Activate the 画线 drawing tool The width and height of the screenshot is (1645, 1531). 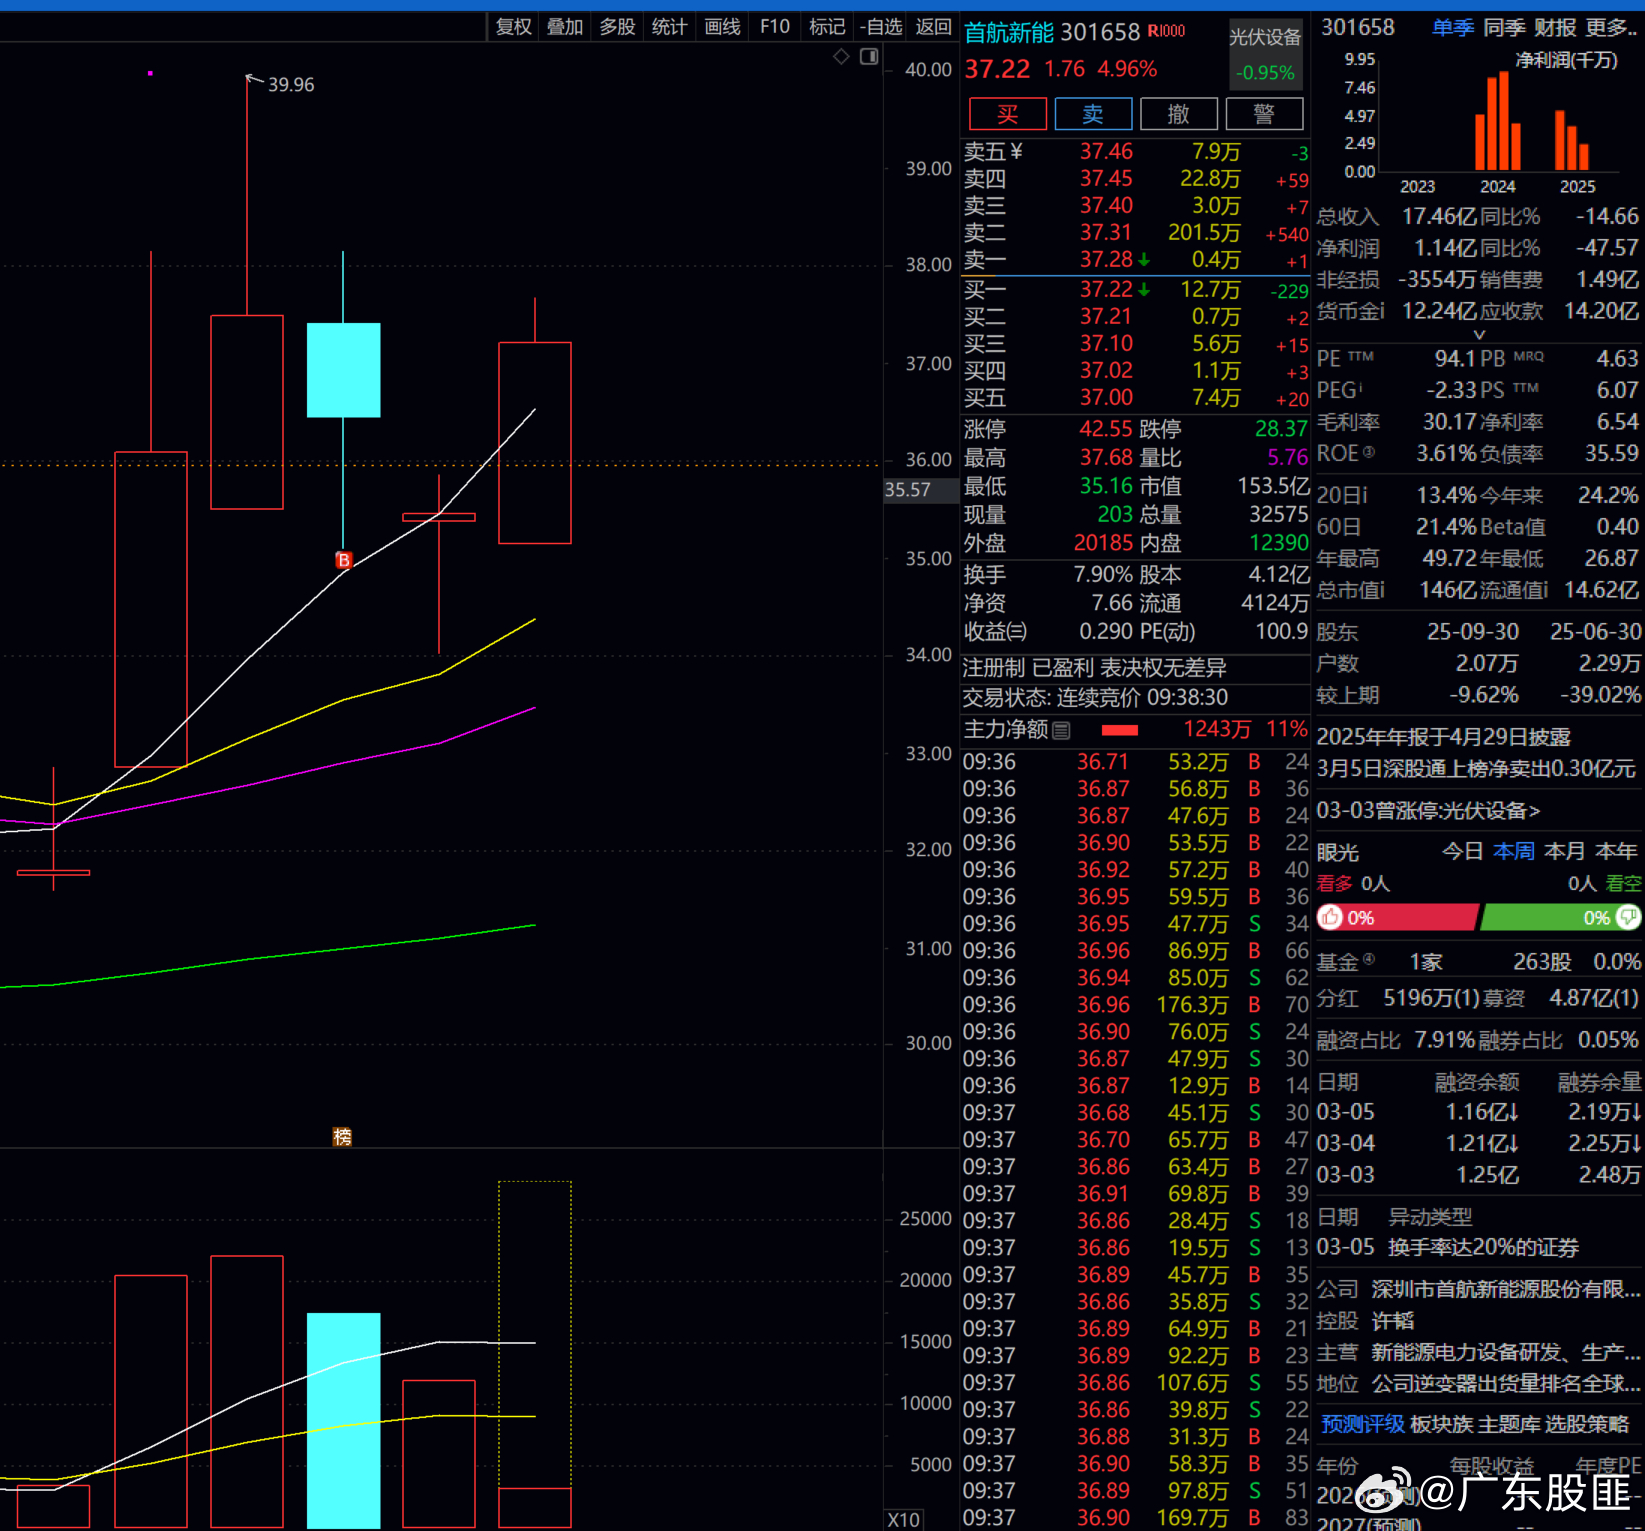click(x=722, y=27)
